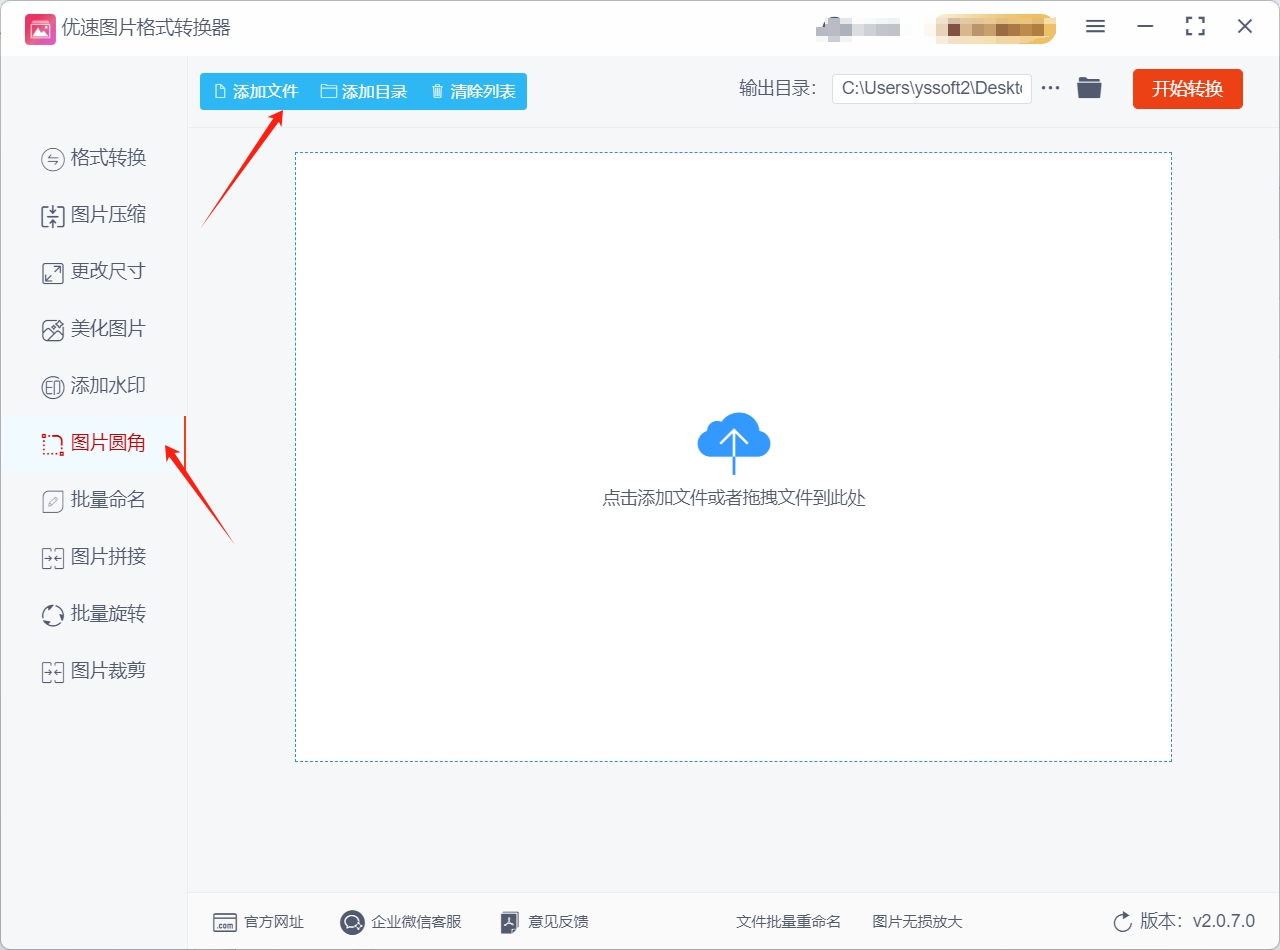
Task: Select 格式转换 in the sidebar
Action: [94, 158]
